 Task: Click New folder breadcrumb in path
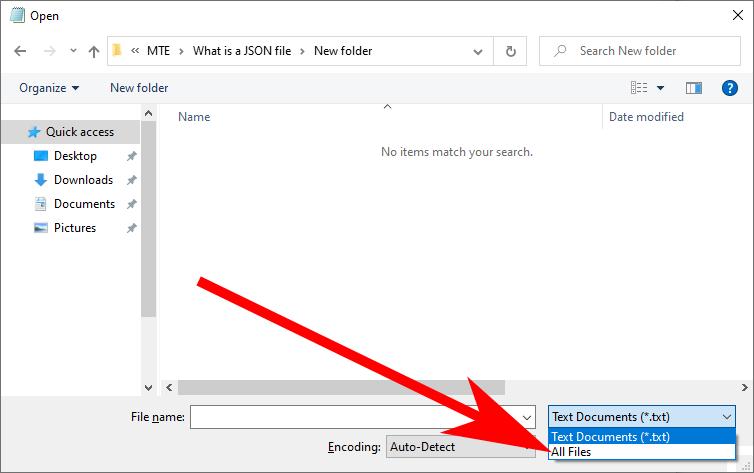[343, 51]
